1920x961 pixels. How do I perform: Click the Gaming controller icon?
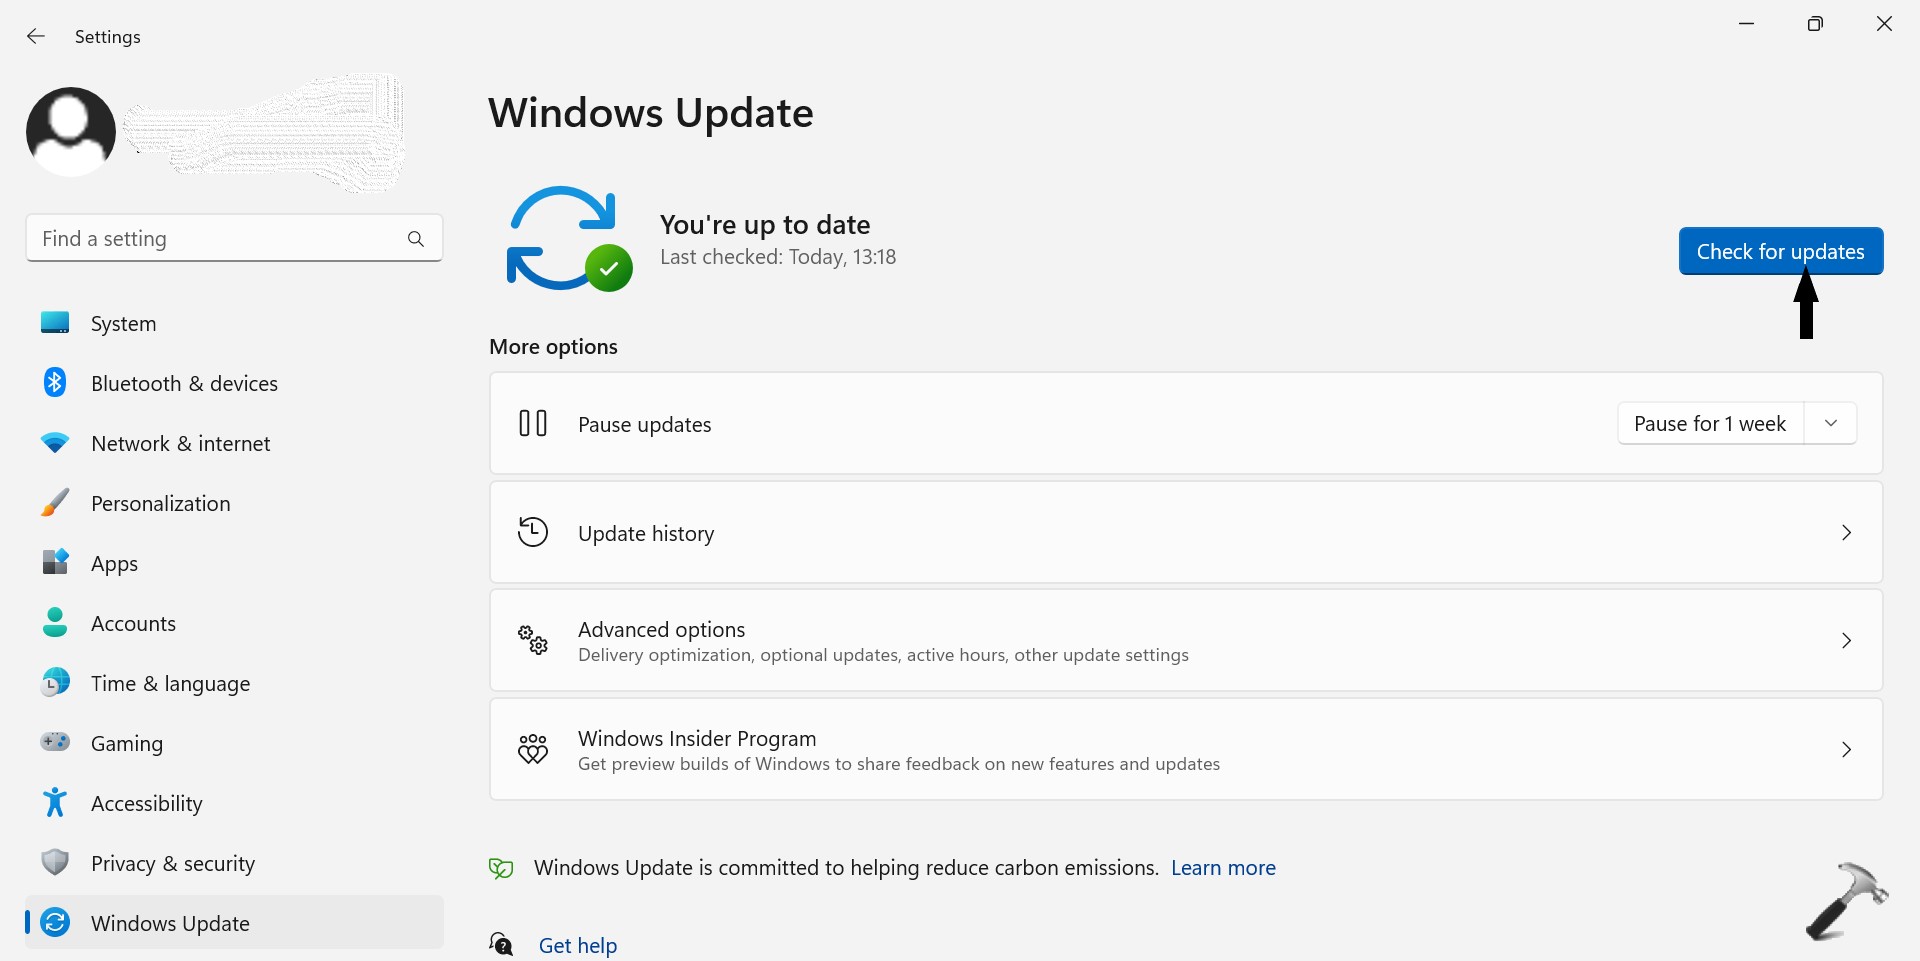pos(55,742)
